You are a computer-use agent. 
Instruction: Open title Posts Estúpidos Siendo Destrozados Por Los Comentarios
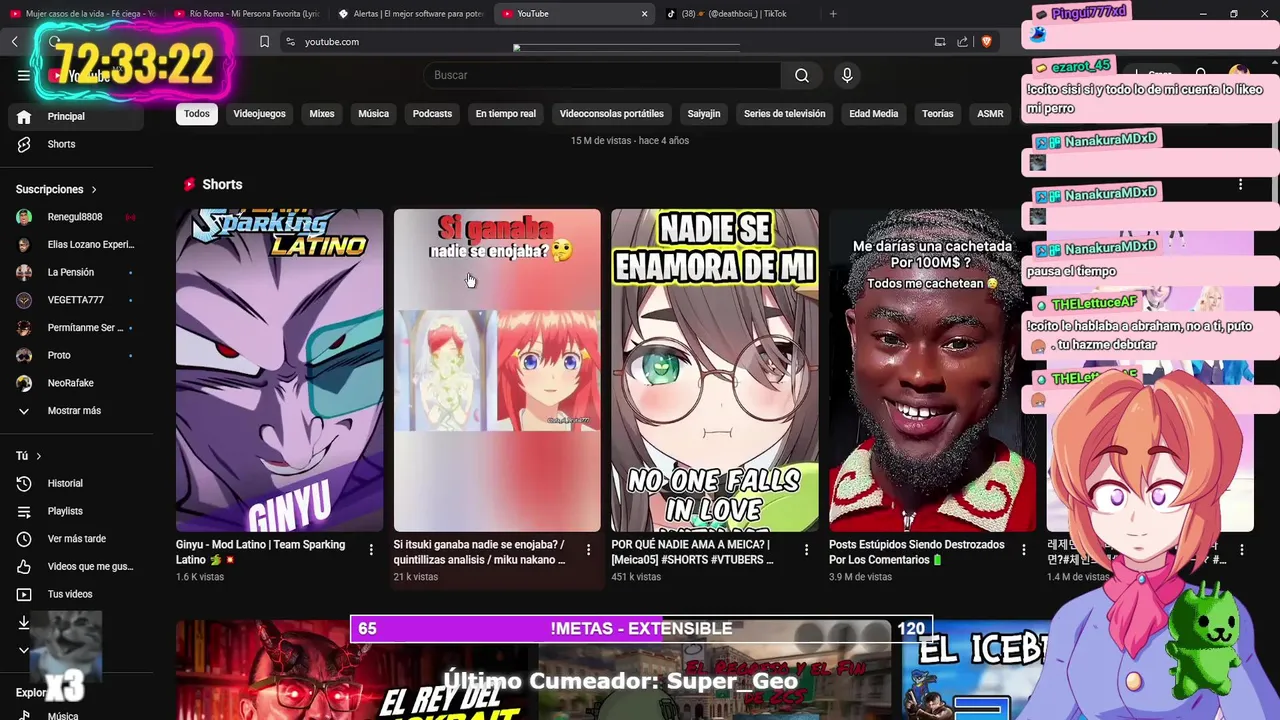[917, 552]
